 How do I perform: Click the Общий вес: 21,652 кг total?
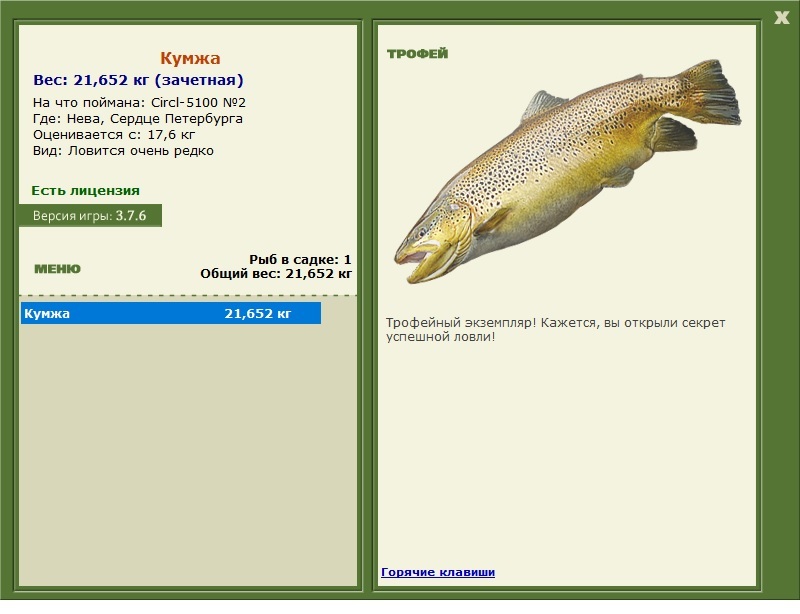click(x=276, y=273)
